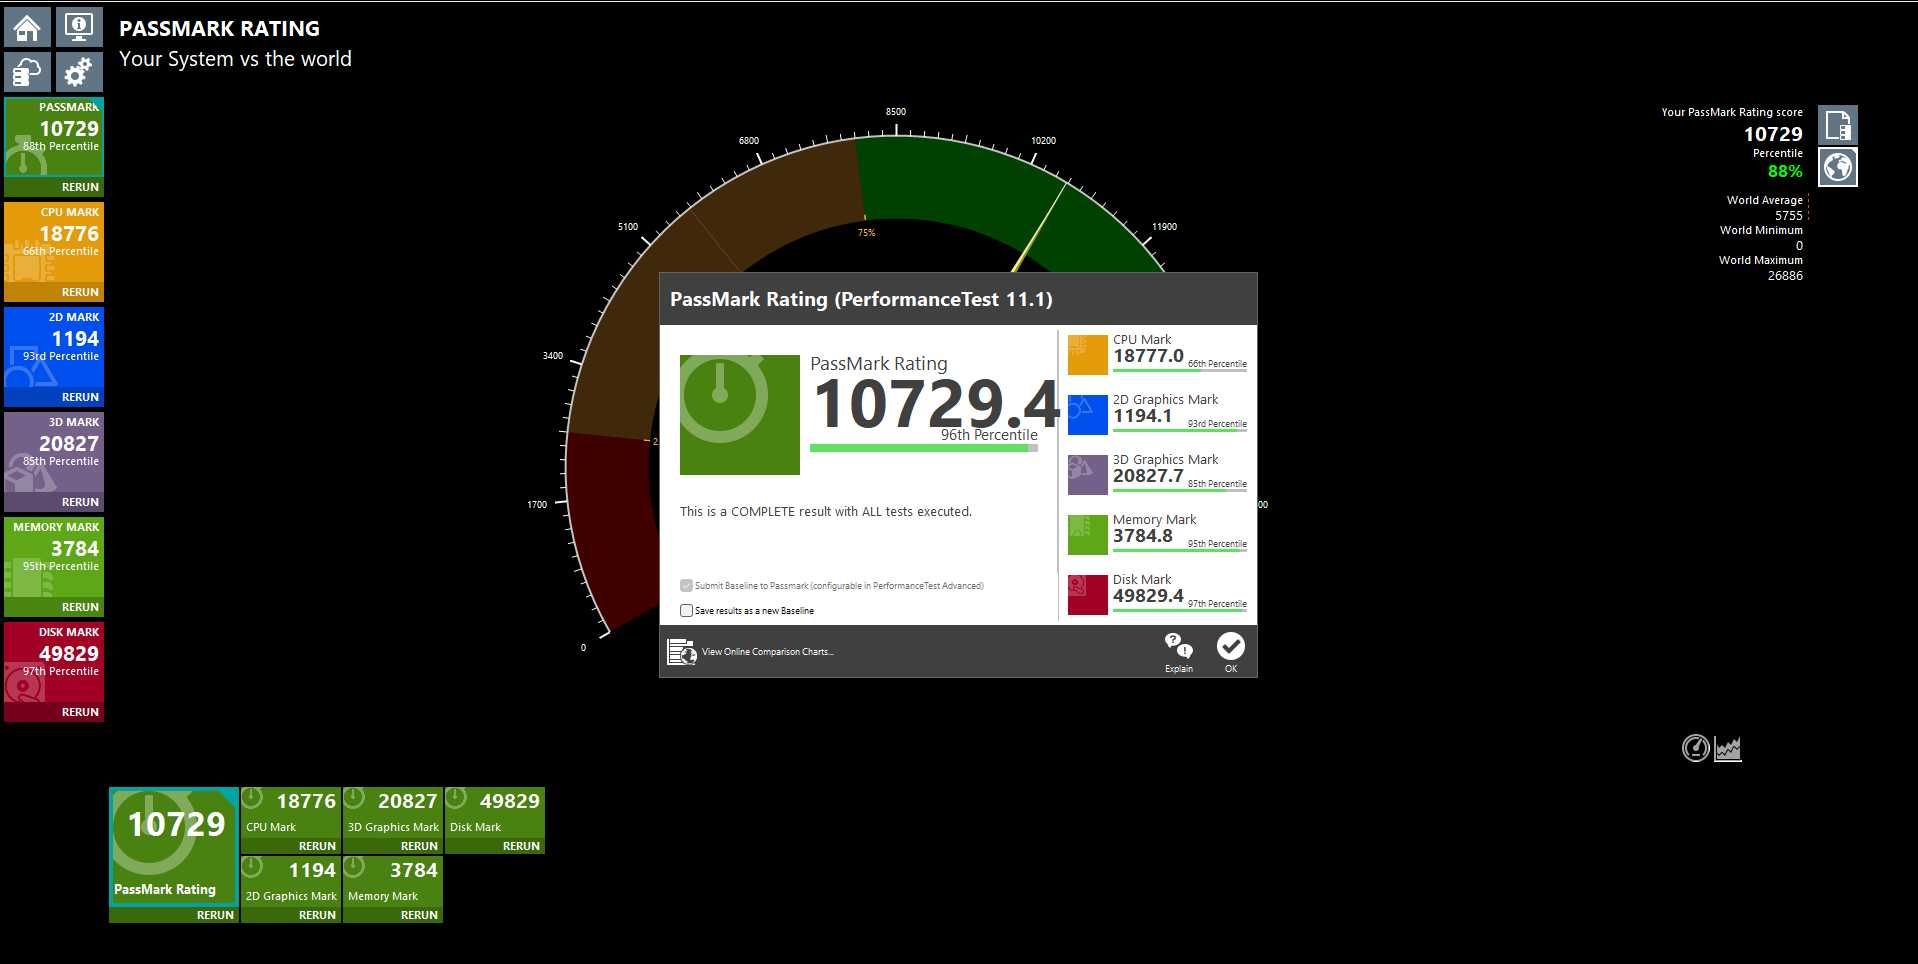Click the blue 2D Graphics Mark icon
The height and width of the screenshot is (964, 1918).
pyautogui.click(x=1088, y=415)
